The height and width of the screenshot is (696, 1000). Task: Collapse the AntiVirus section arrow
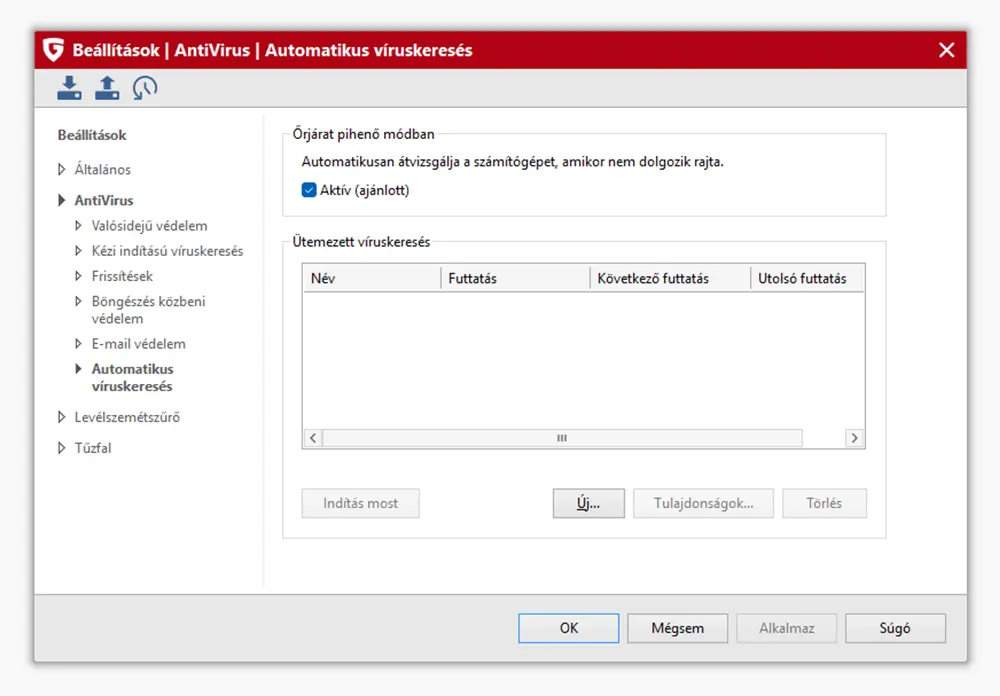(x=62, y=201)
